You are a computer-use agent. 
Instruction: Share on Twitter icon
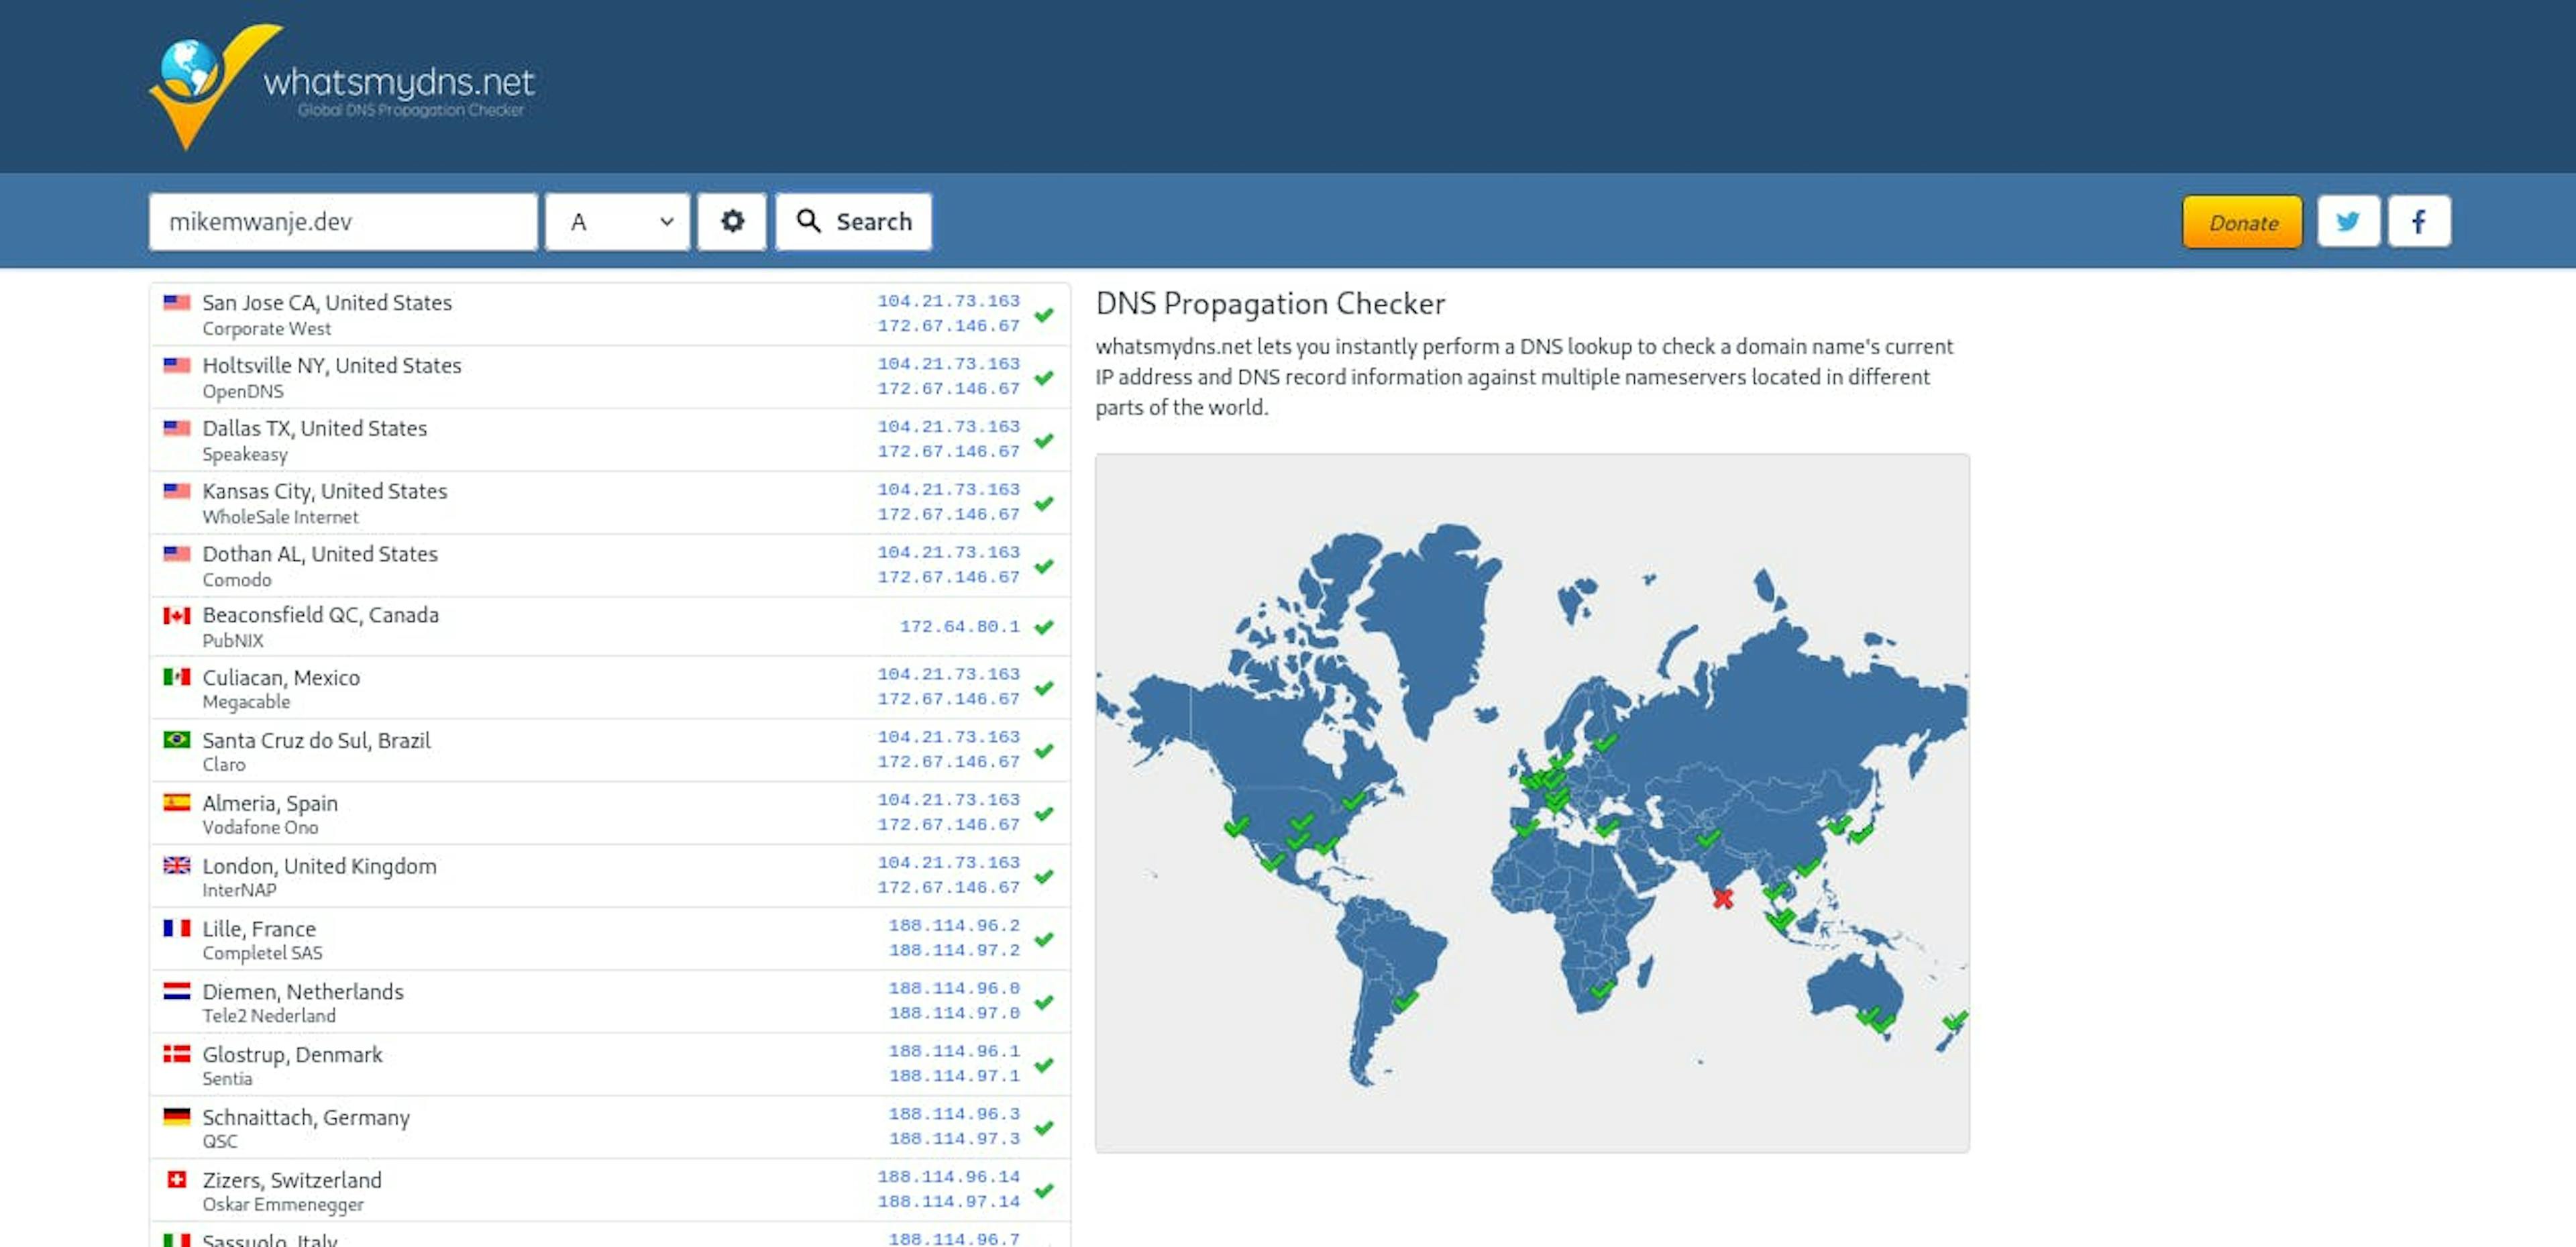[x=2348, y=221]
